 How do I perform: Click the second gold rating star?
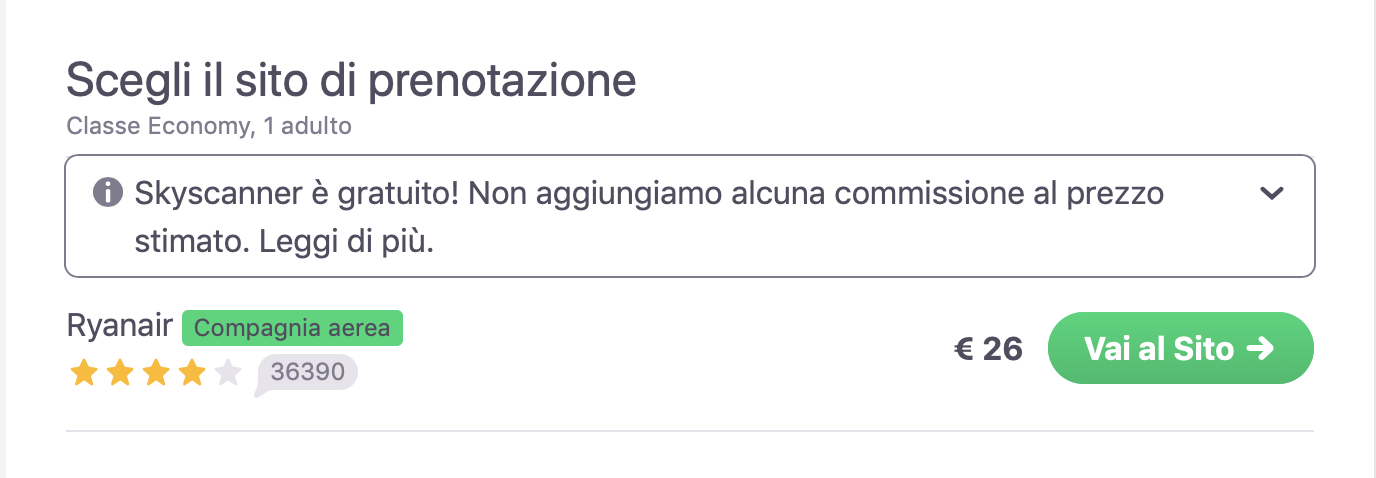[x=120, y=374]
